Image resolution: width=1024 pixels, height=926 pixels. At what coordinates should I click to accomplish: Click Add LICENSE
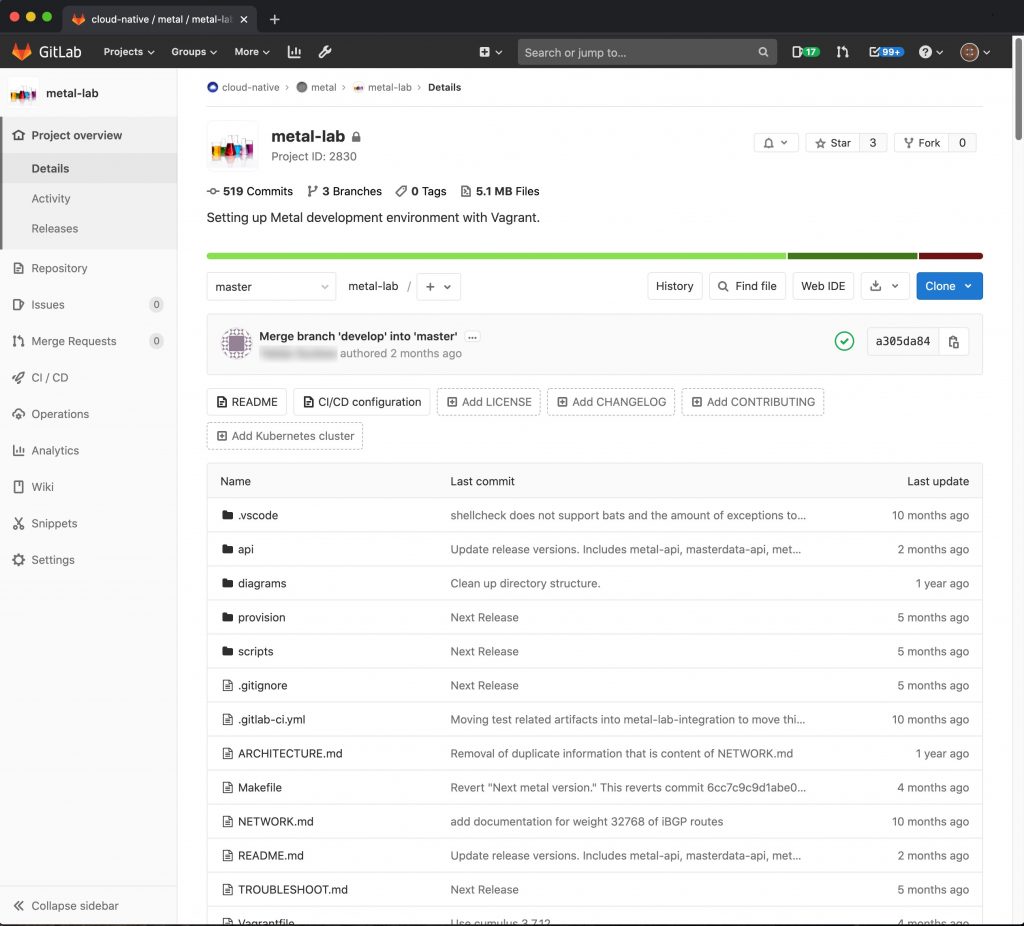click(x=488, y=402)
